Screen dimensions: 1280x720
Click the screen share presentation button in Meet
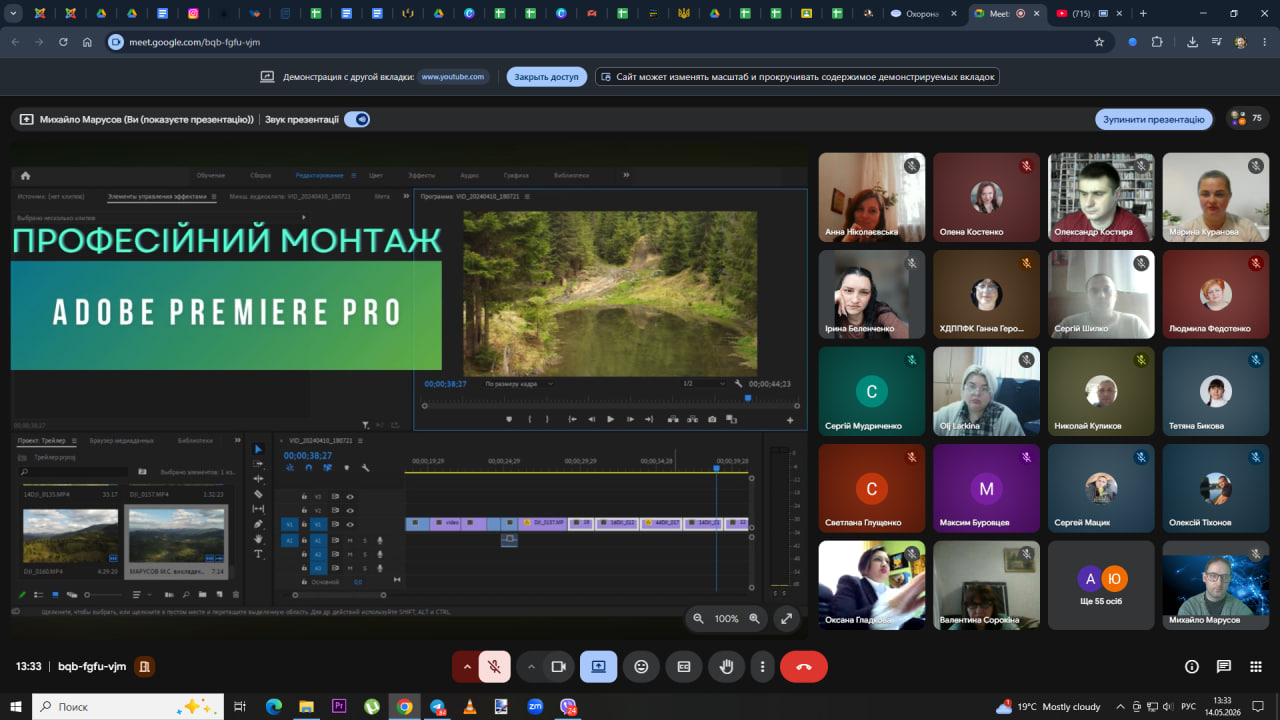pyautogui.click(x=598, y=666)
